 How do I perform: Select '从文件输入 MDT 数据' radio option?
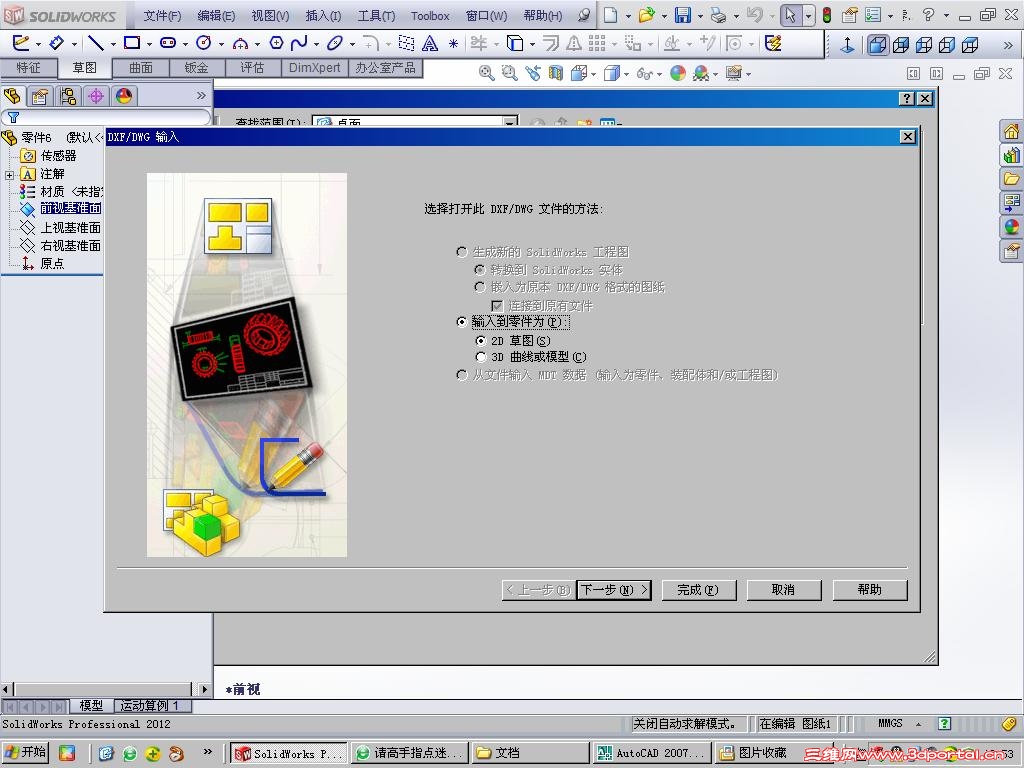coord(462,375)
